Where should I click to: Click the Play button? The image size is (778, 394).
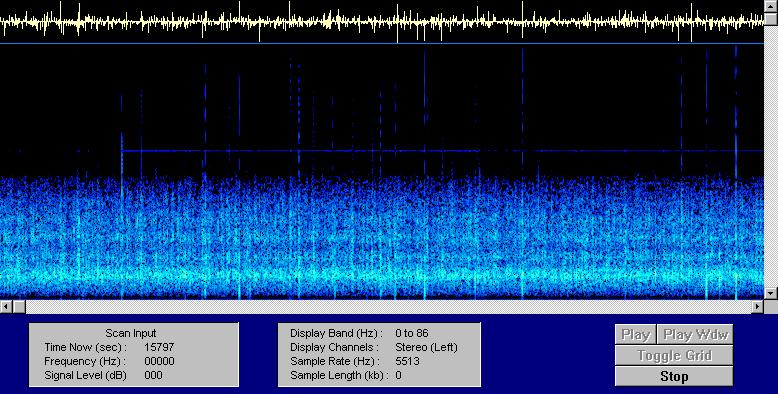(636, 334)
